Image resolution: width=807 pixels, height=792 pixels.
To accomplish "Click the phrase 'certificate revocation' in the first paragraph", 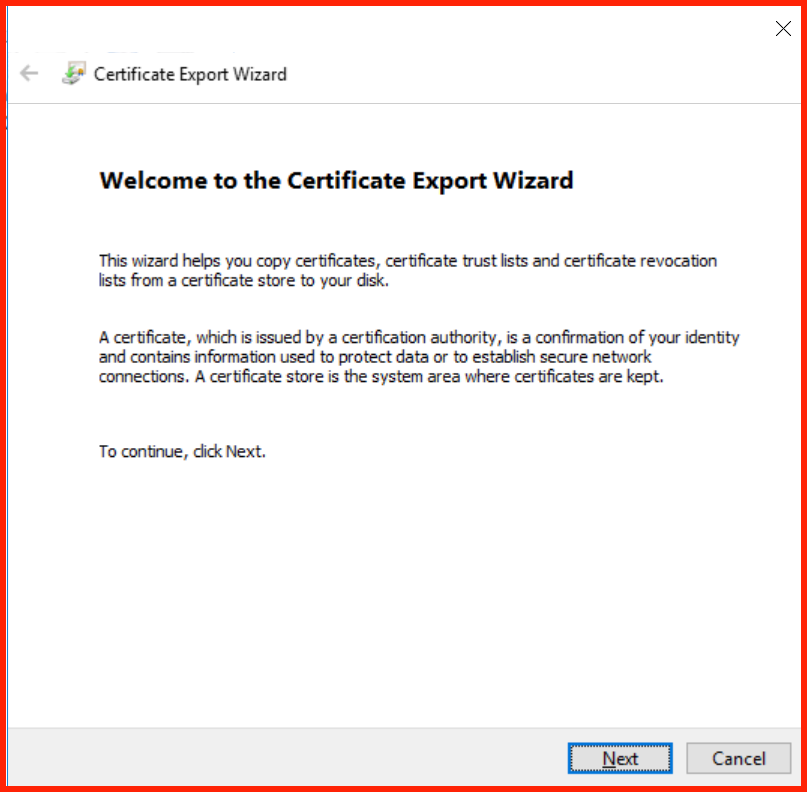I will pyautogui.click(x=640, y=261).
